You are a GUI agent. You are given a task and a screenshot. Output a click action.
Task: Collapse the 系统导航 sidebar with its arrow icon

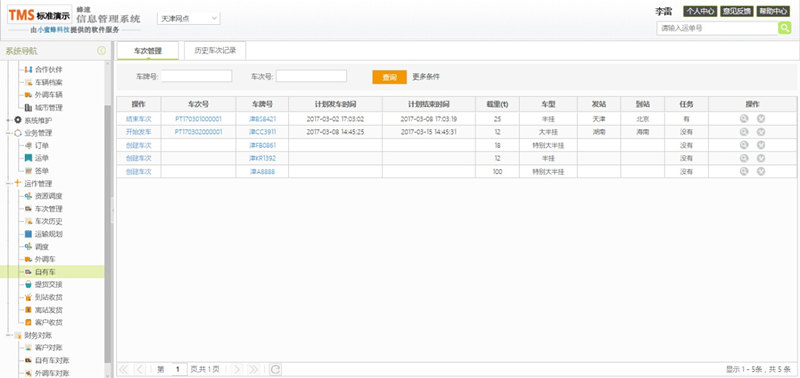tap(101, 51)
